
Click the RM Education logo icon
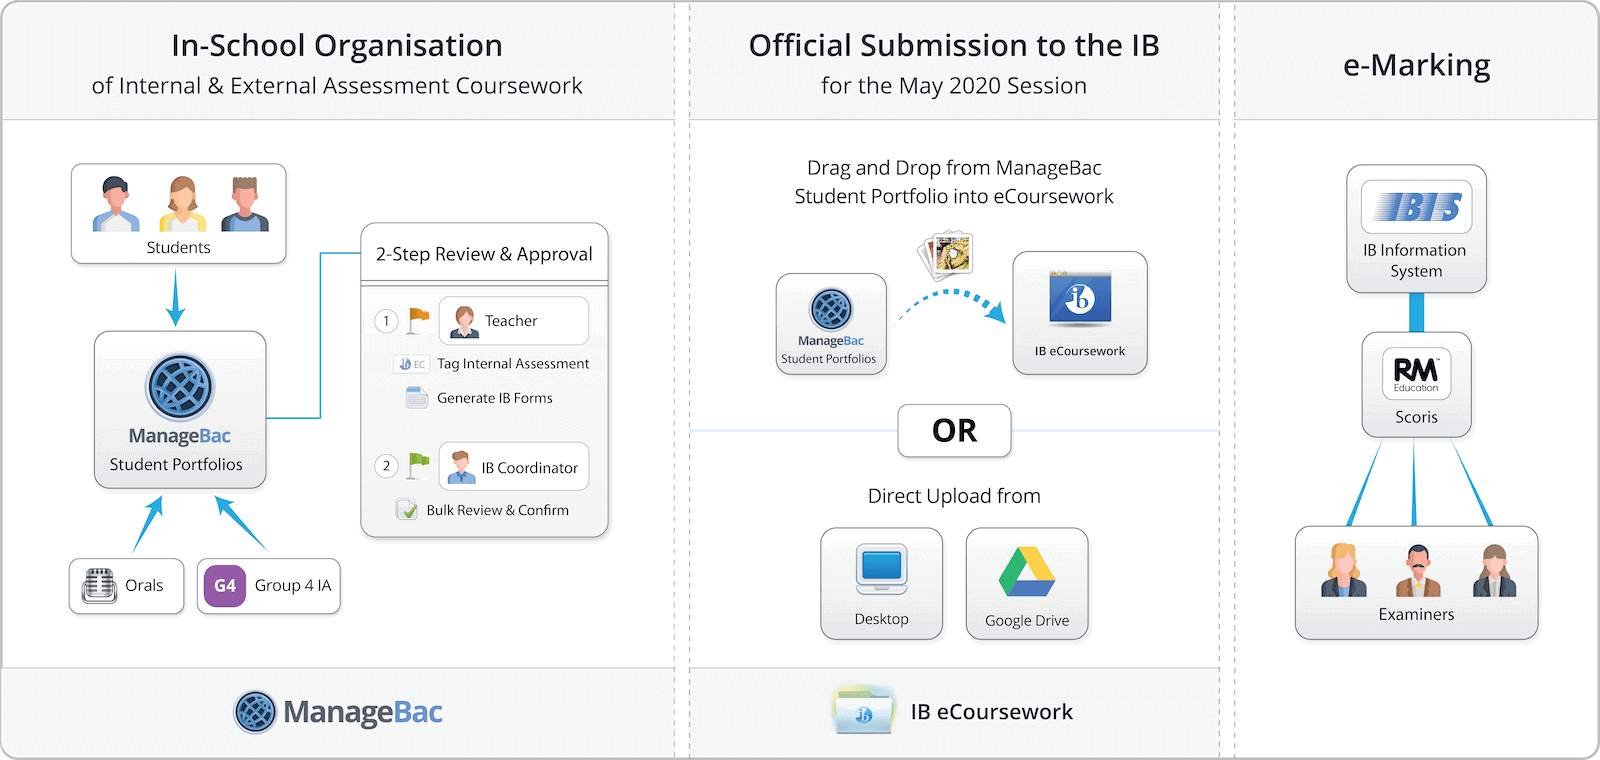1416,374
